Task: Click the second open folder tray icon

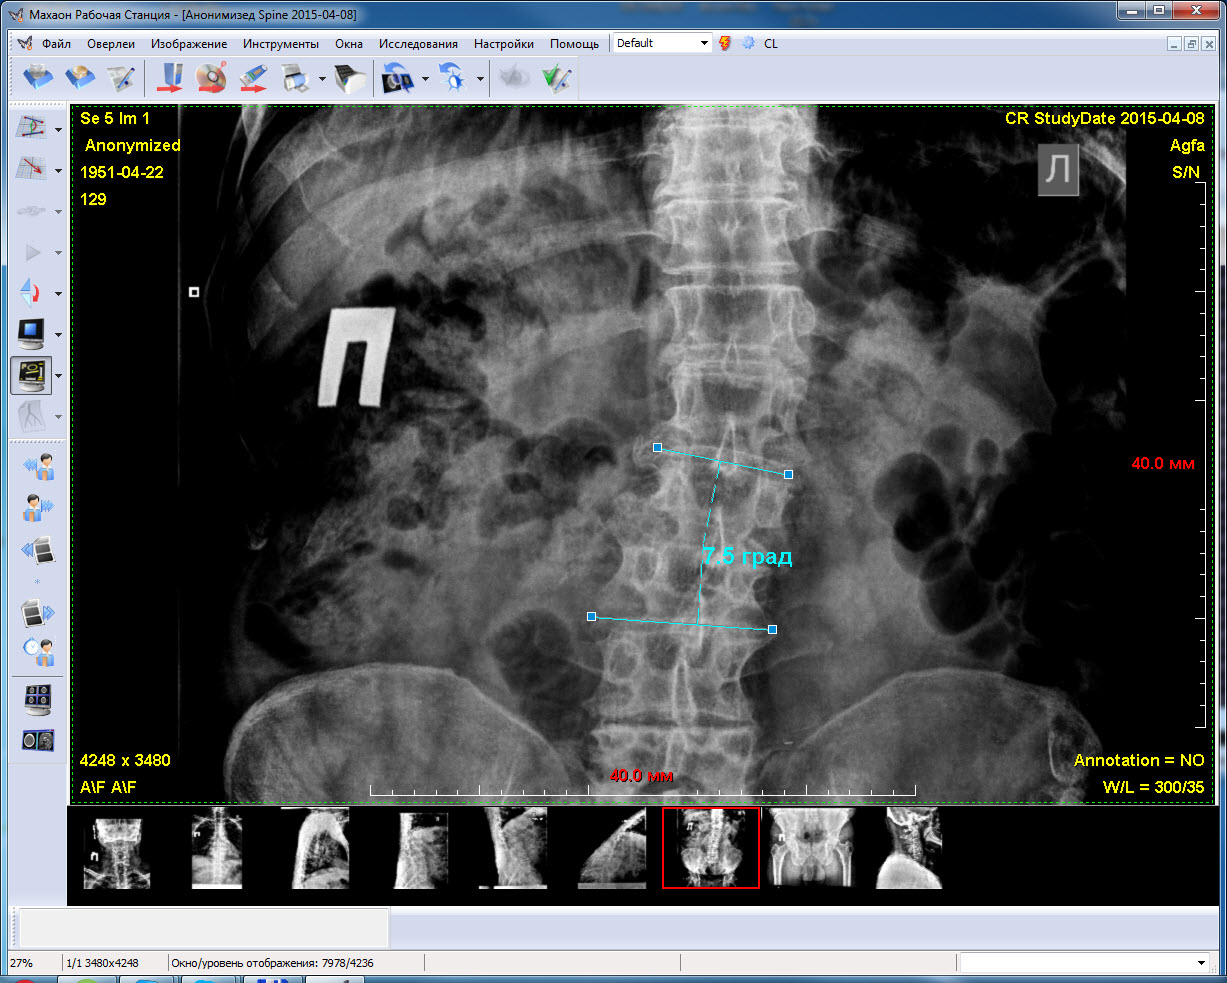Action: click(79, 77)
